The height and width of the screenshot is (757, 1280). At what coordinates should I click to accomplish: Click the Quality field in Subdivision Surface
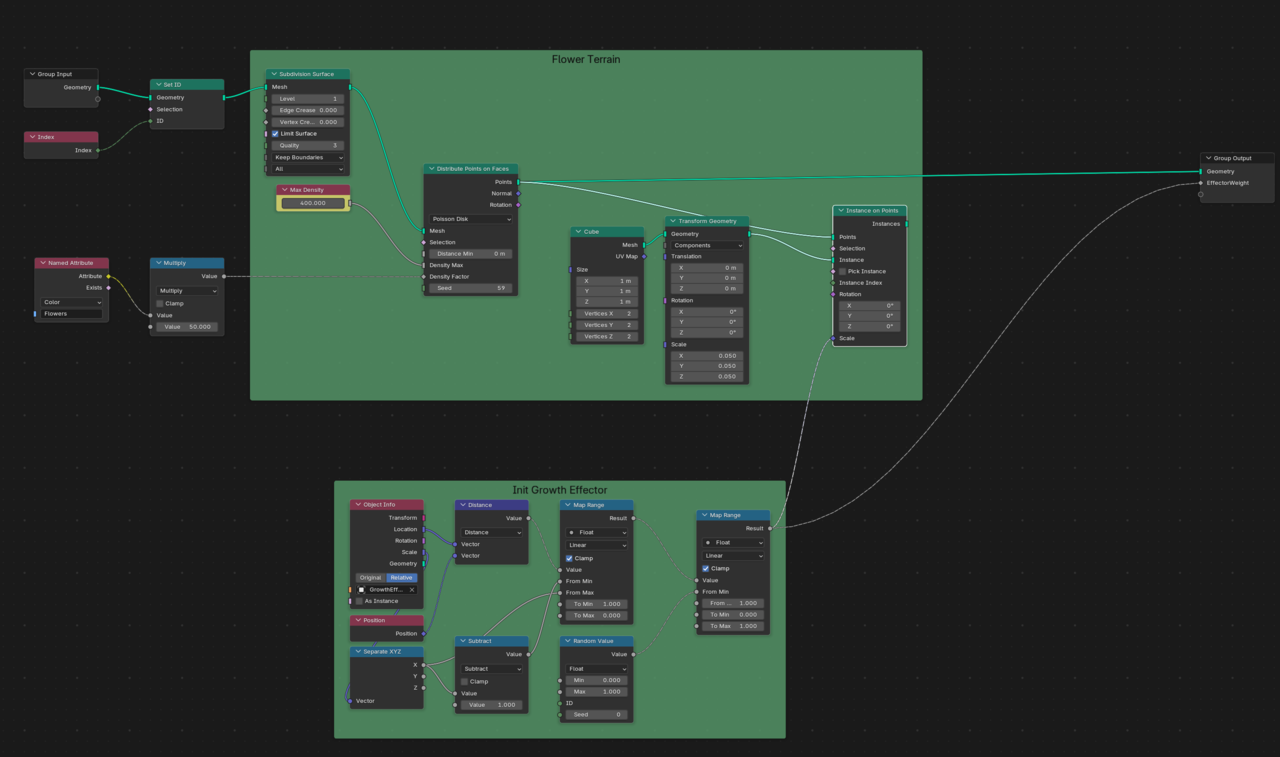coord(308,146)
